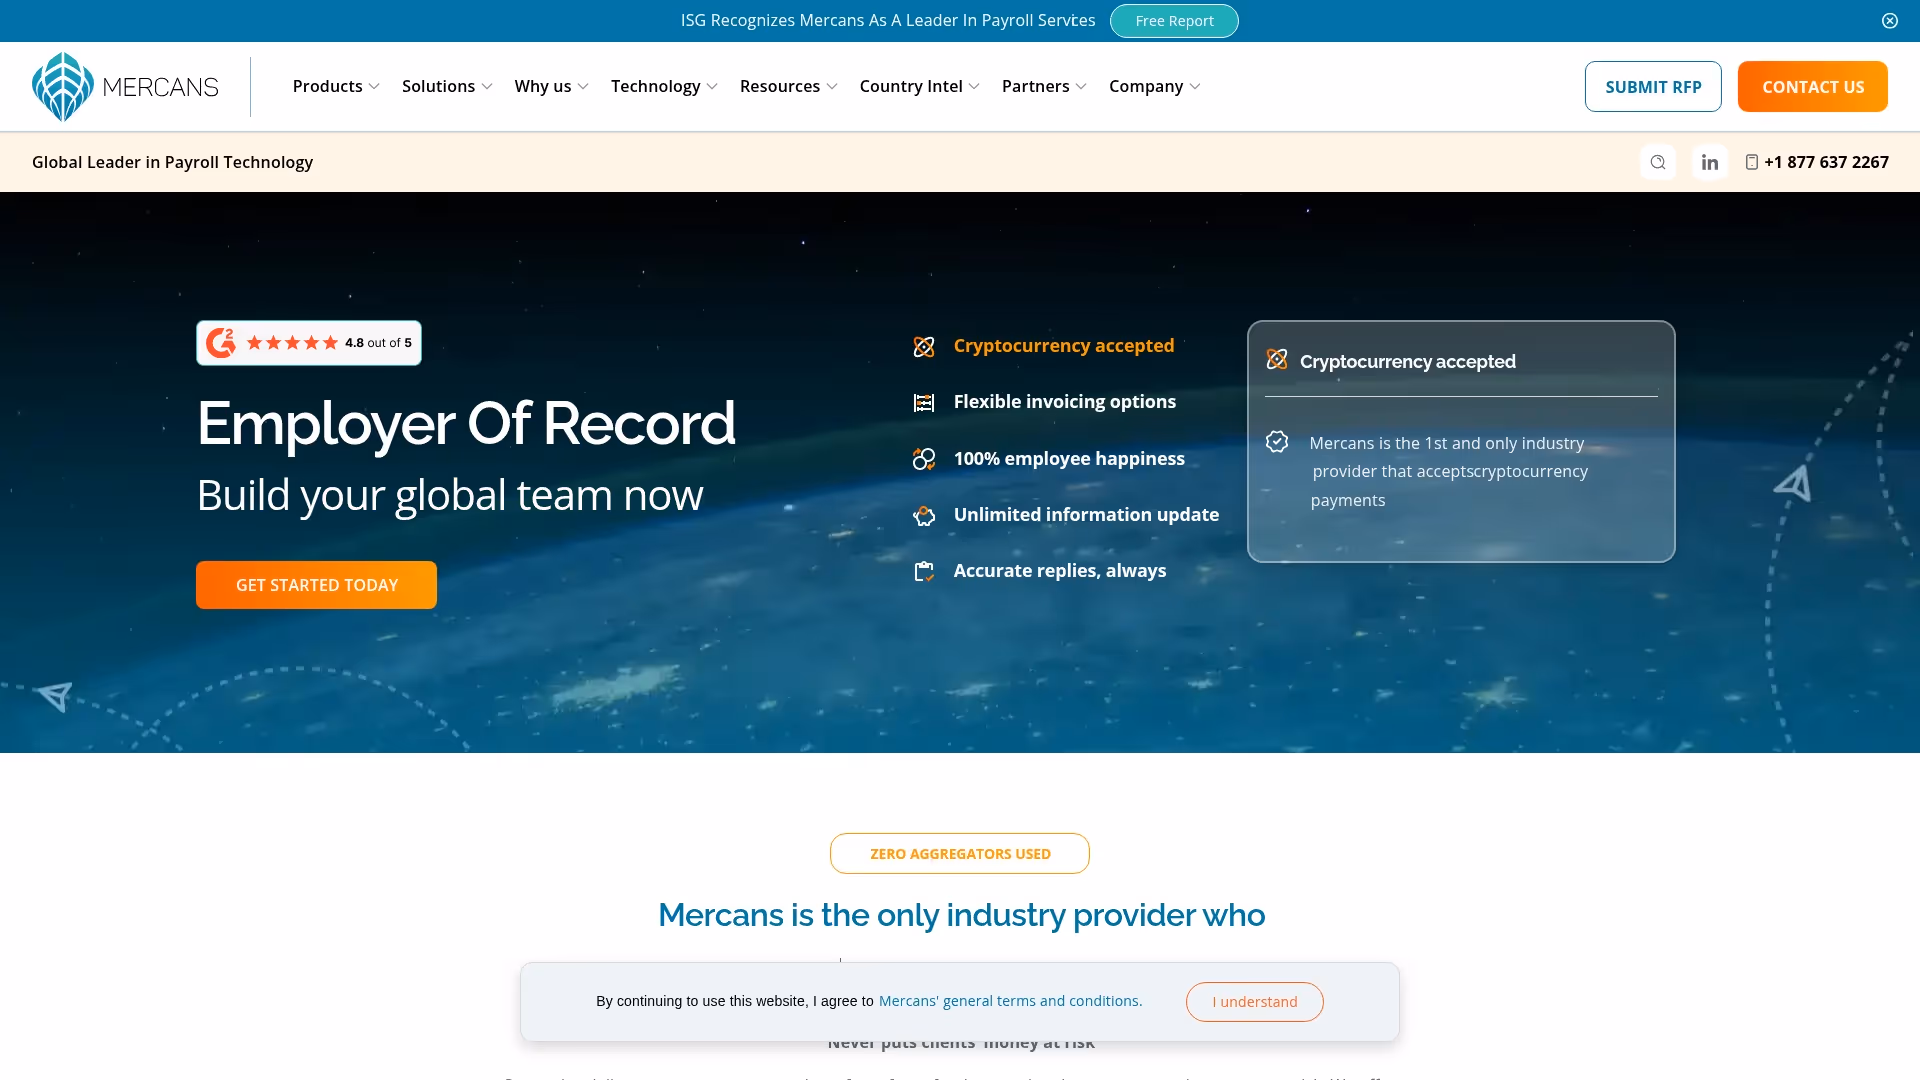Screen dimensions: 1920x1080
Task: Click the CONTACT US button
Action: point(1812,86)
